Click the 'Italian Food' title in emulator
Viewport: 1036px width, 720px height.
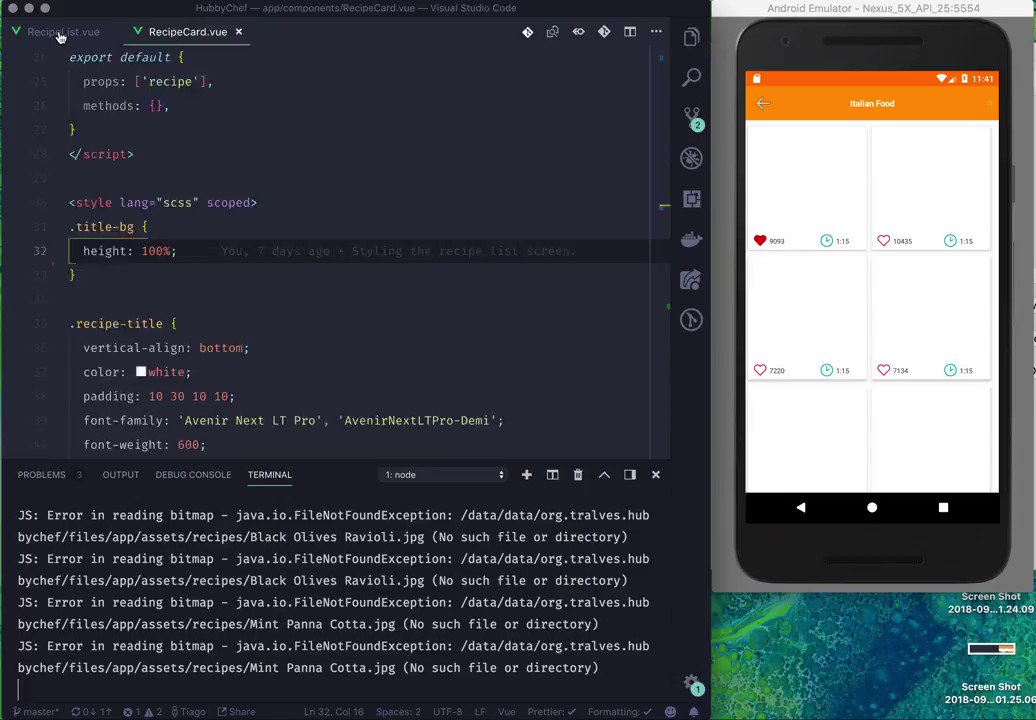[x=871, y=104]
